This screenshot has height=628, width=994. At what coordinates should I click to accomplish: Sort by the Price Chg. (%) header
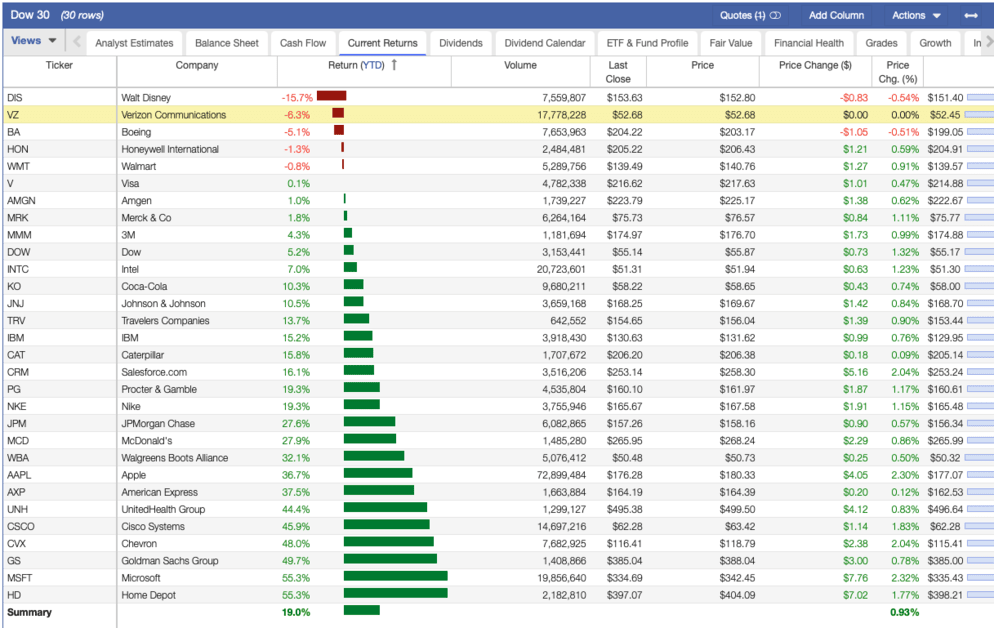coord(897,72)
